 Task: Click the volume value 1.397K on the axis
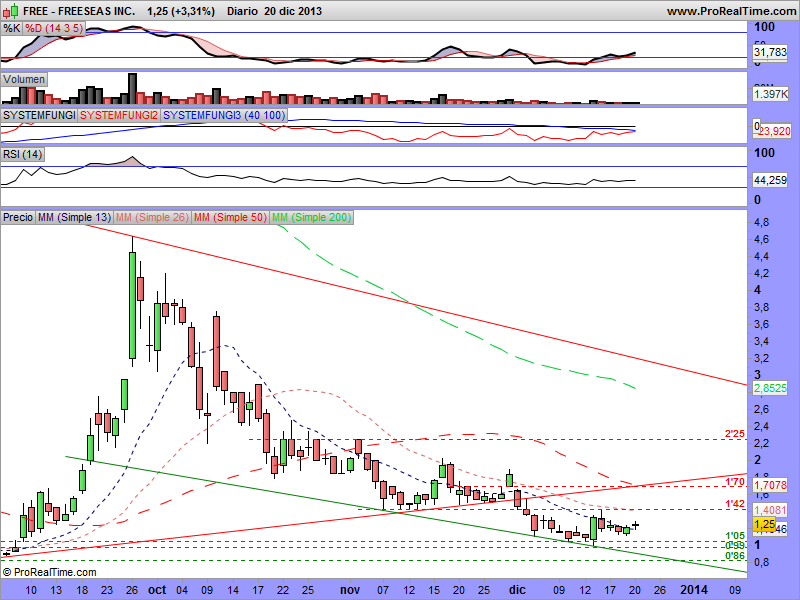click(x=771, y=94)
